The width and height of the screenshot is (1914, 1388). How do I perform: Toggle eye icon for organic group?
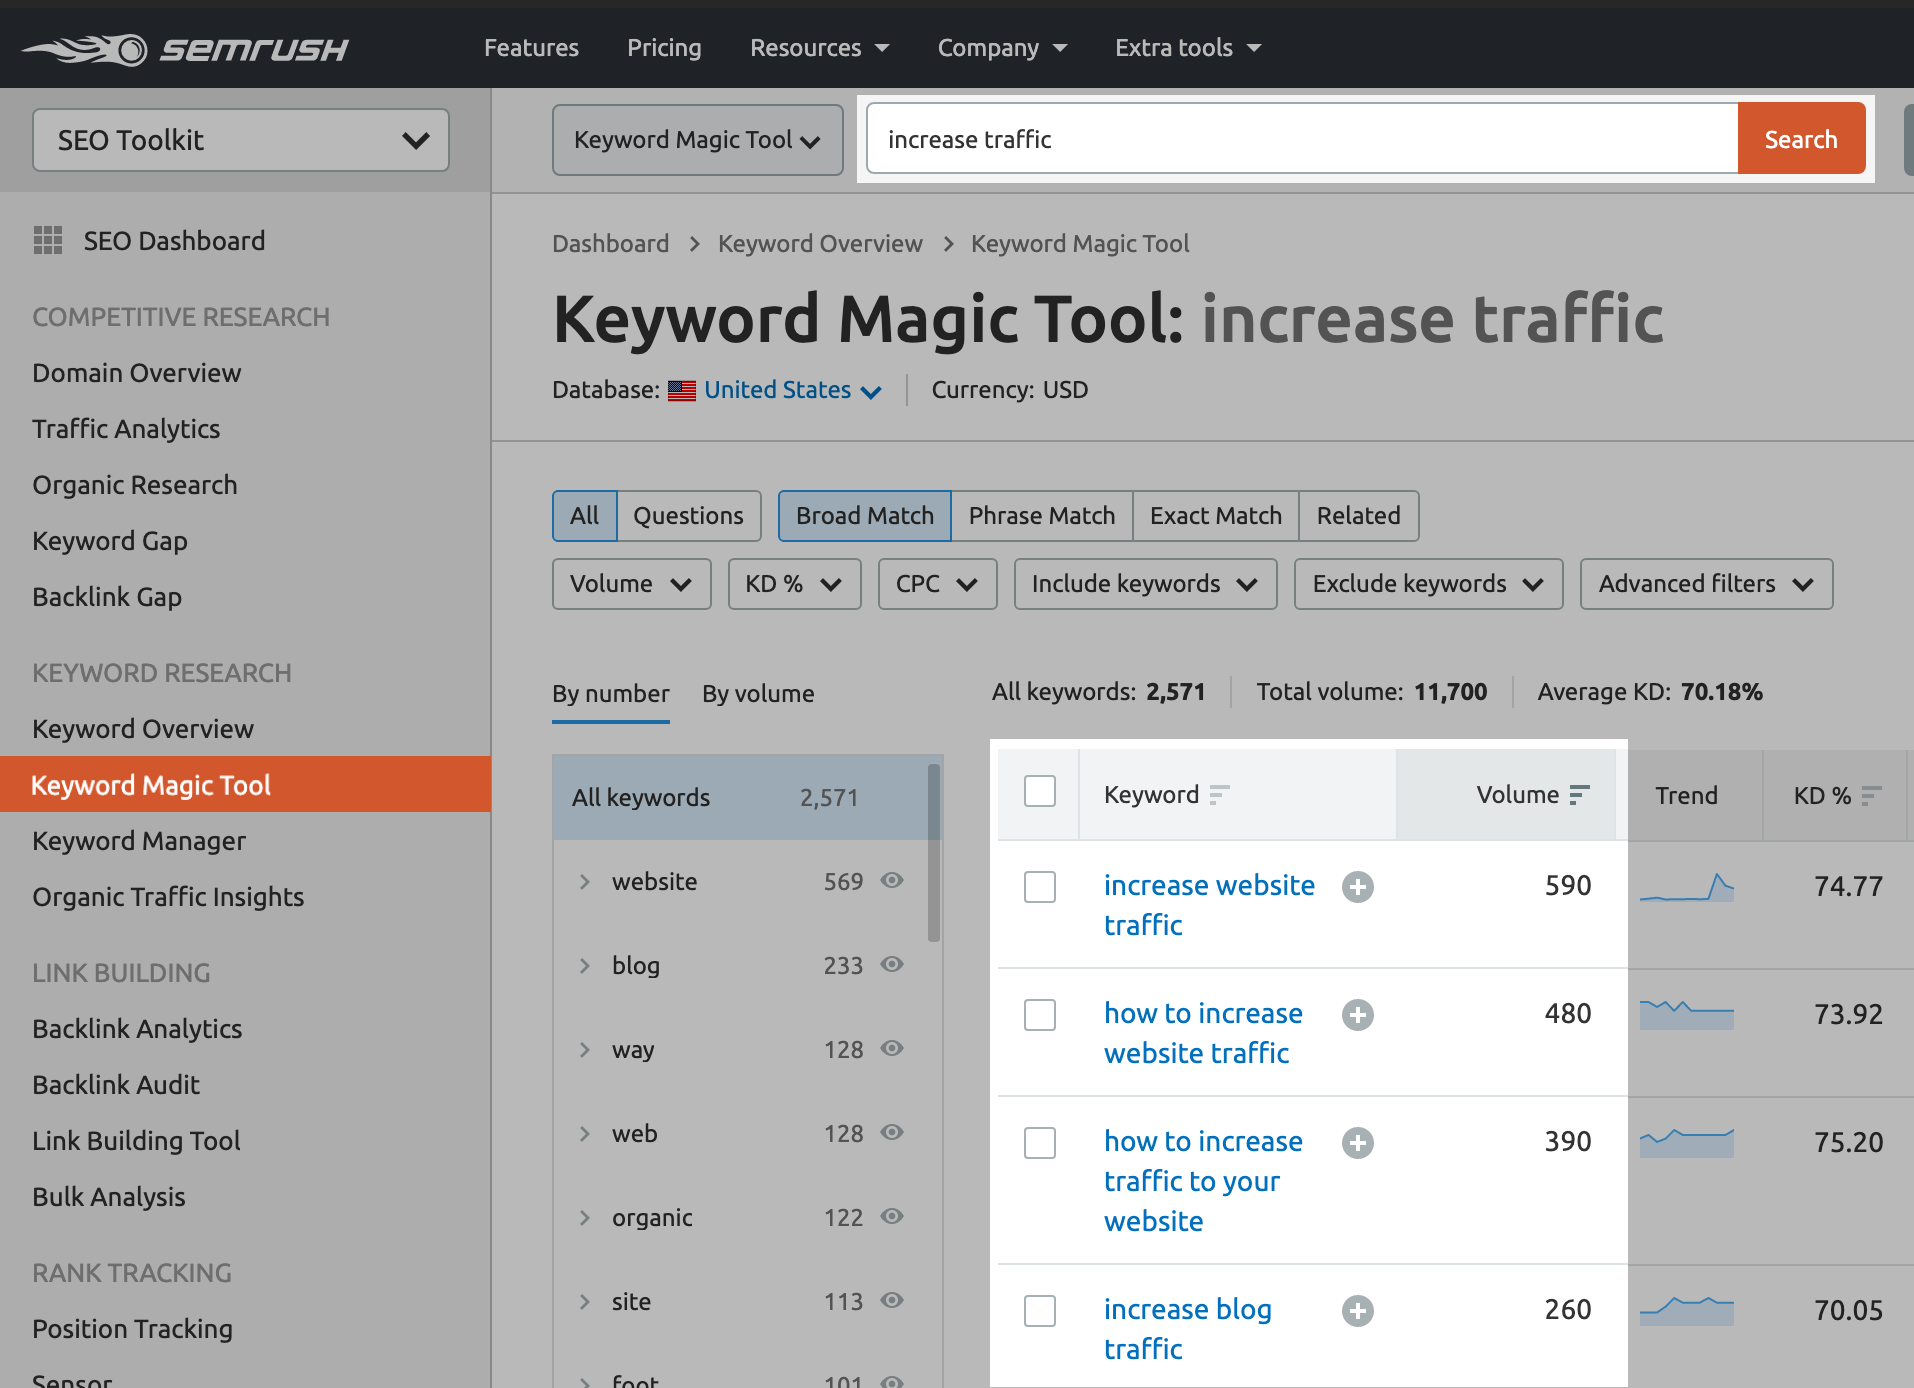click(x=892, y=1216)
